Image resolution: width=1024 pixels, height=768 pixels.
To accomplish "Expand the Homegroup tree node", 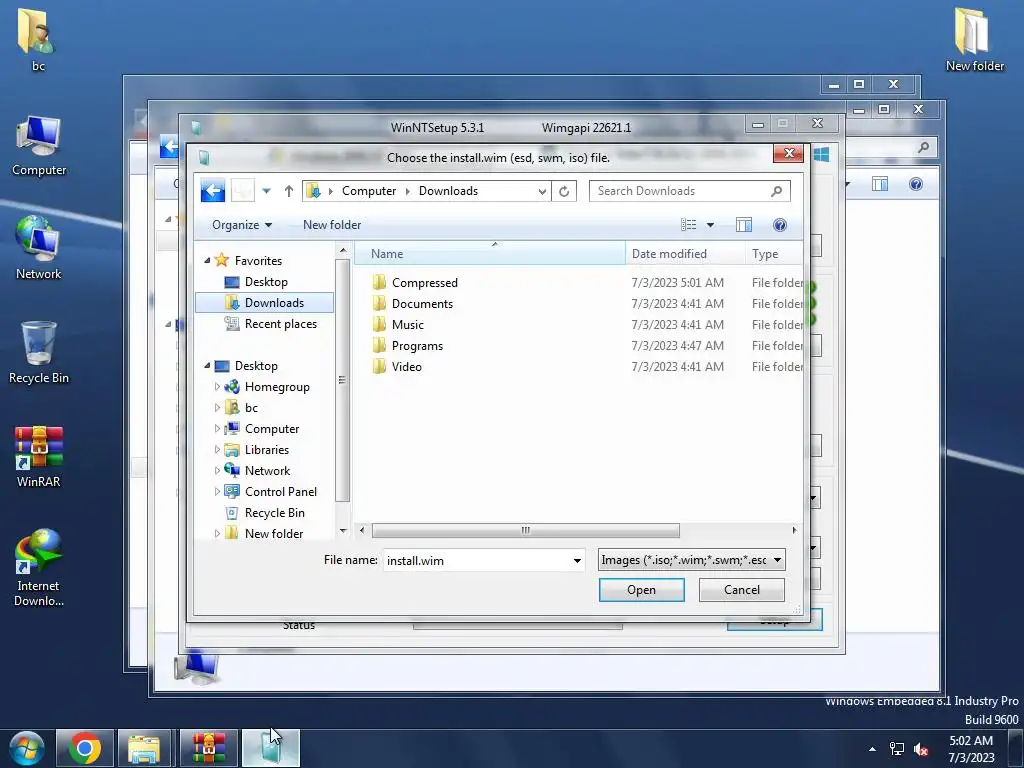I will pos(217,387).
